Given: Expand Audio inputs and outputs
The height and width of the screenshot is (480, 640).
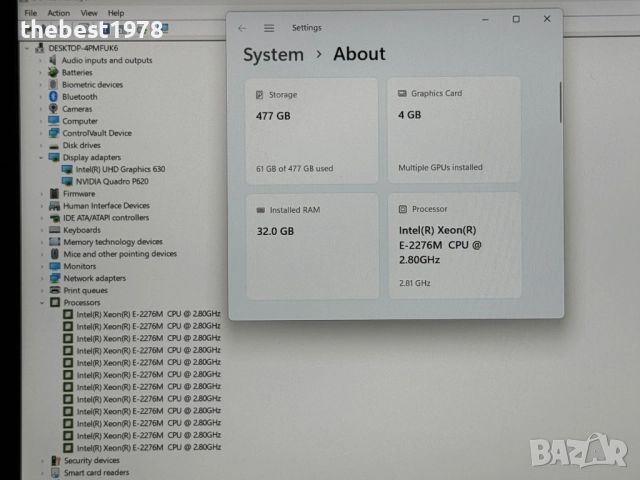Looking at the screenshot, I should [x=41, y=60].
